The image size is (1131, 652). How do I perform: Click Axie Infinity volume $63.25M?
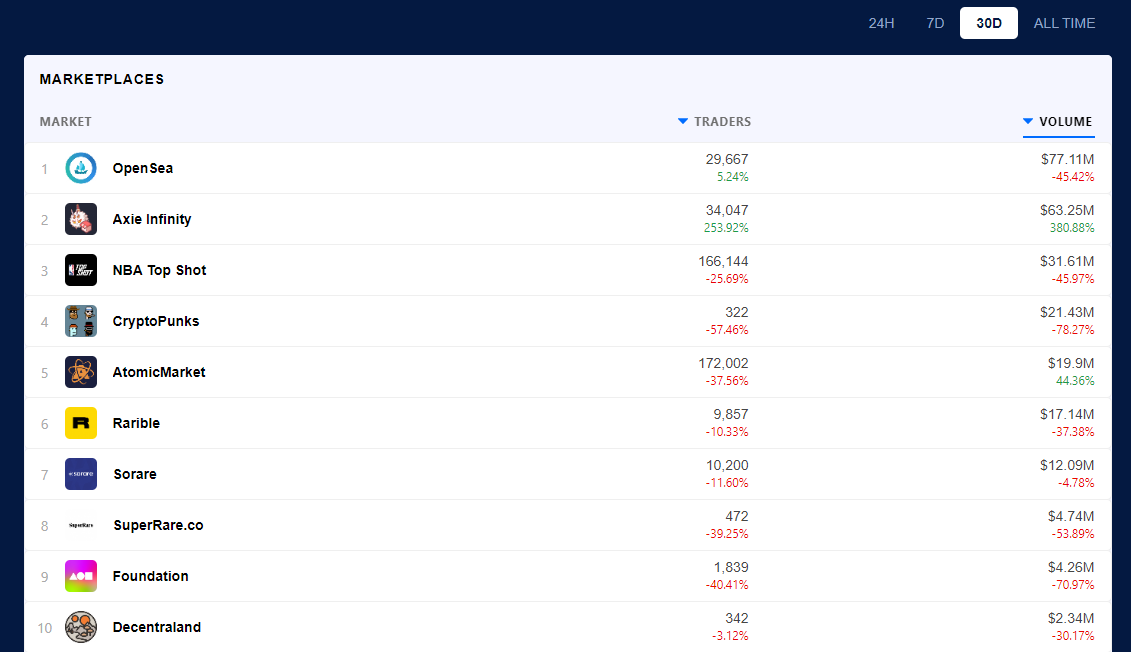click(x=1068, y=211)
